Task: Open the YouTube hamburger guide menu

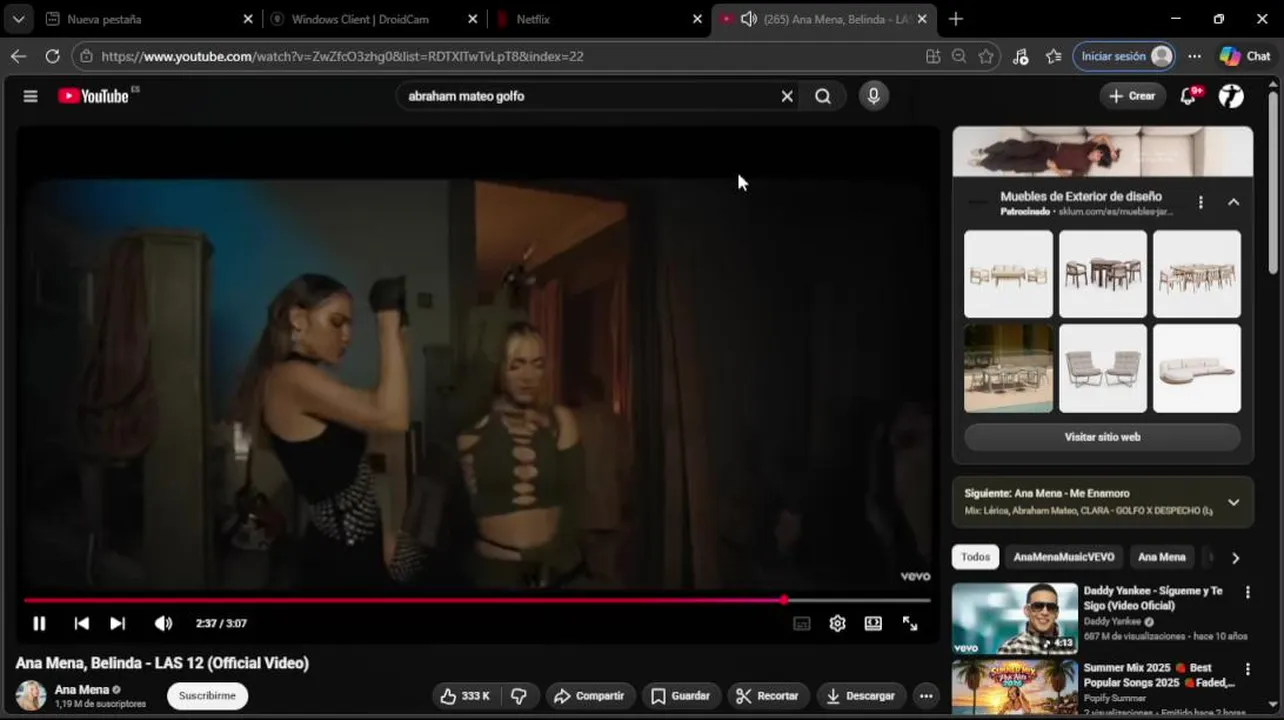Action: pyautogui.click(x=30, y=96)
